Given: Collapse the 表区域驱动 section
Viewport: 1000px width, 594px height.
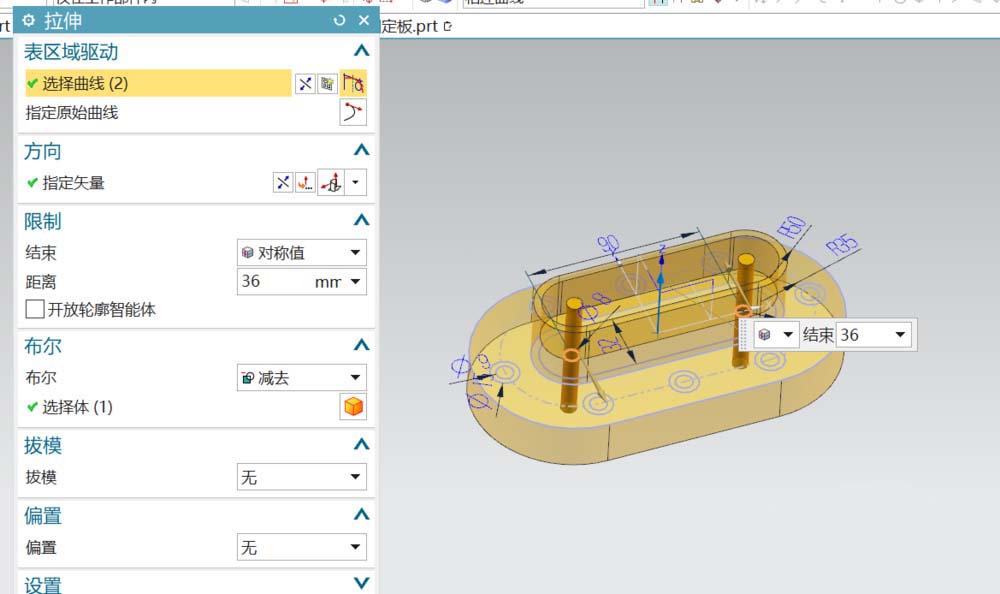Looking at the screenshot, I should (x=361, y=52).
